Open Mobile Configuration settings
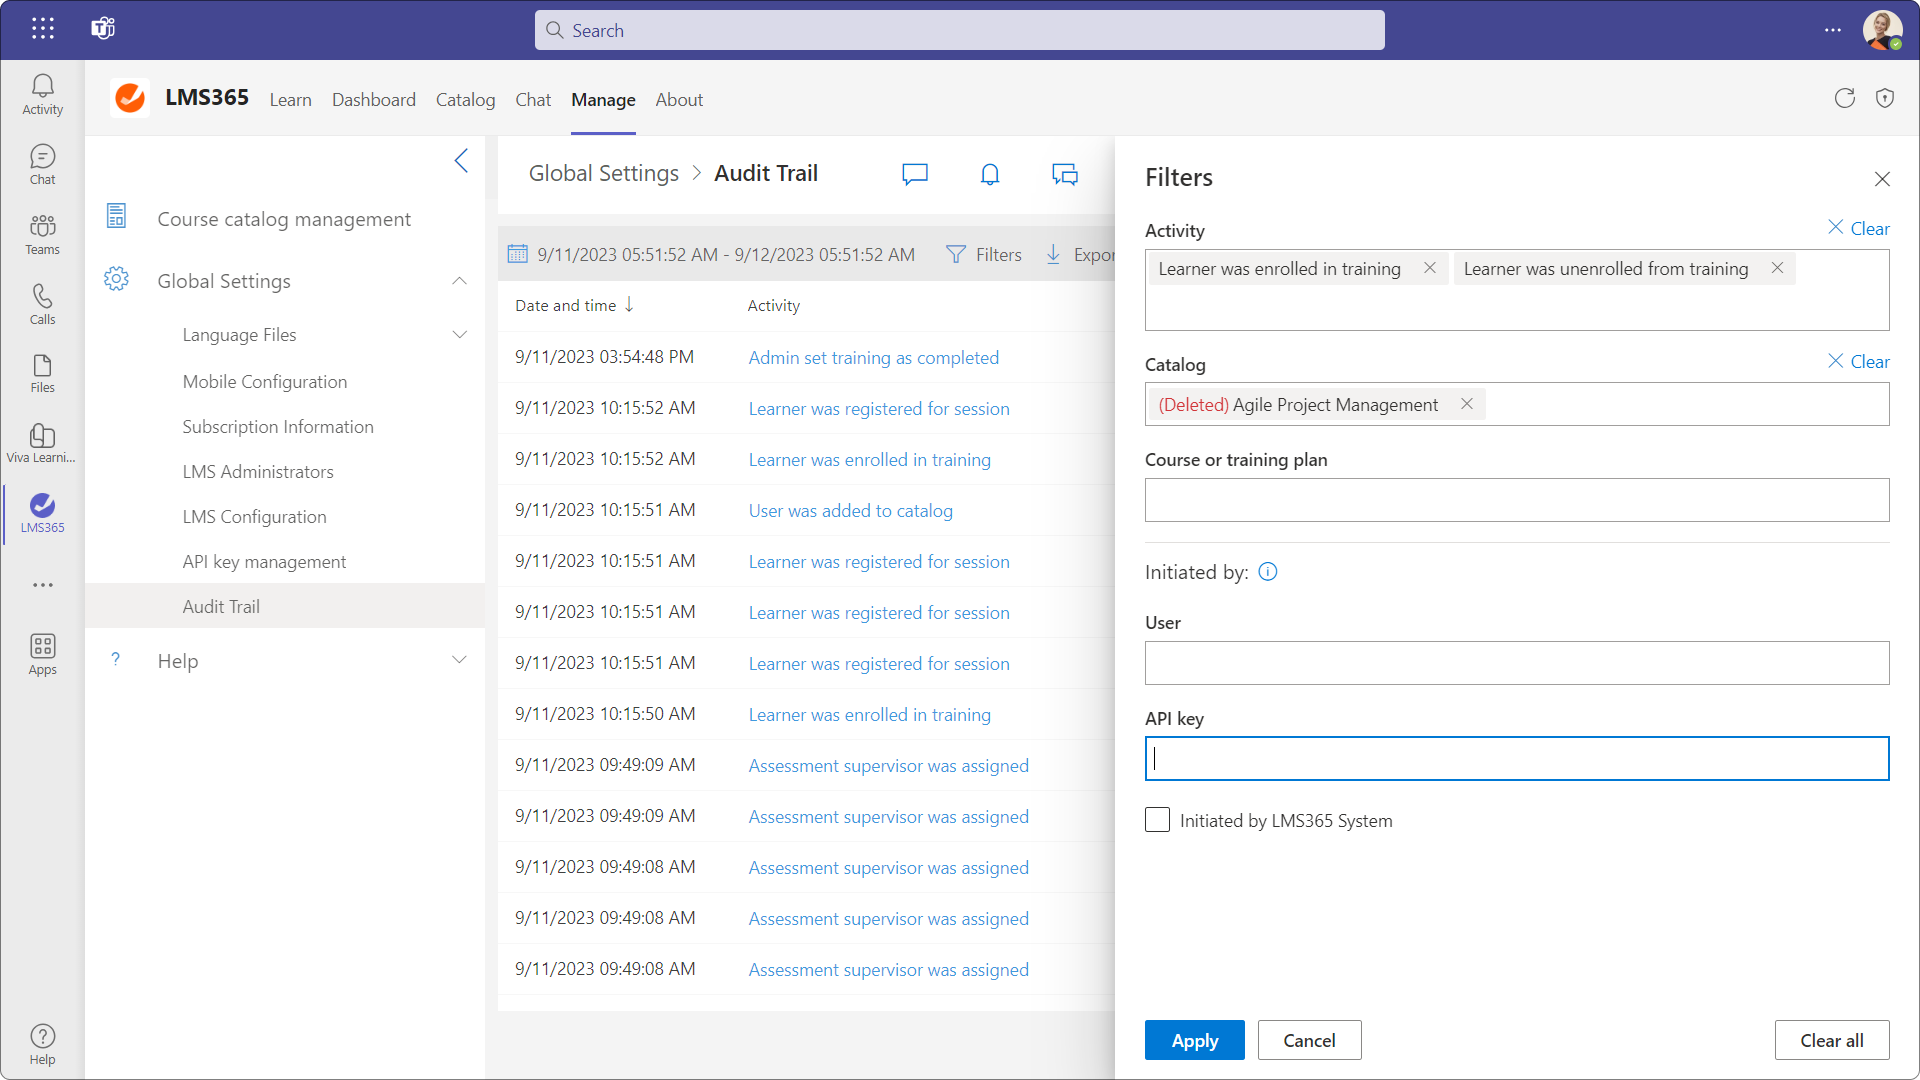Screen dimensions: 1920x1080 click(265, 381)
